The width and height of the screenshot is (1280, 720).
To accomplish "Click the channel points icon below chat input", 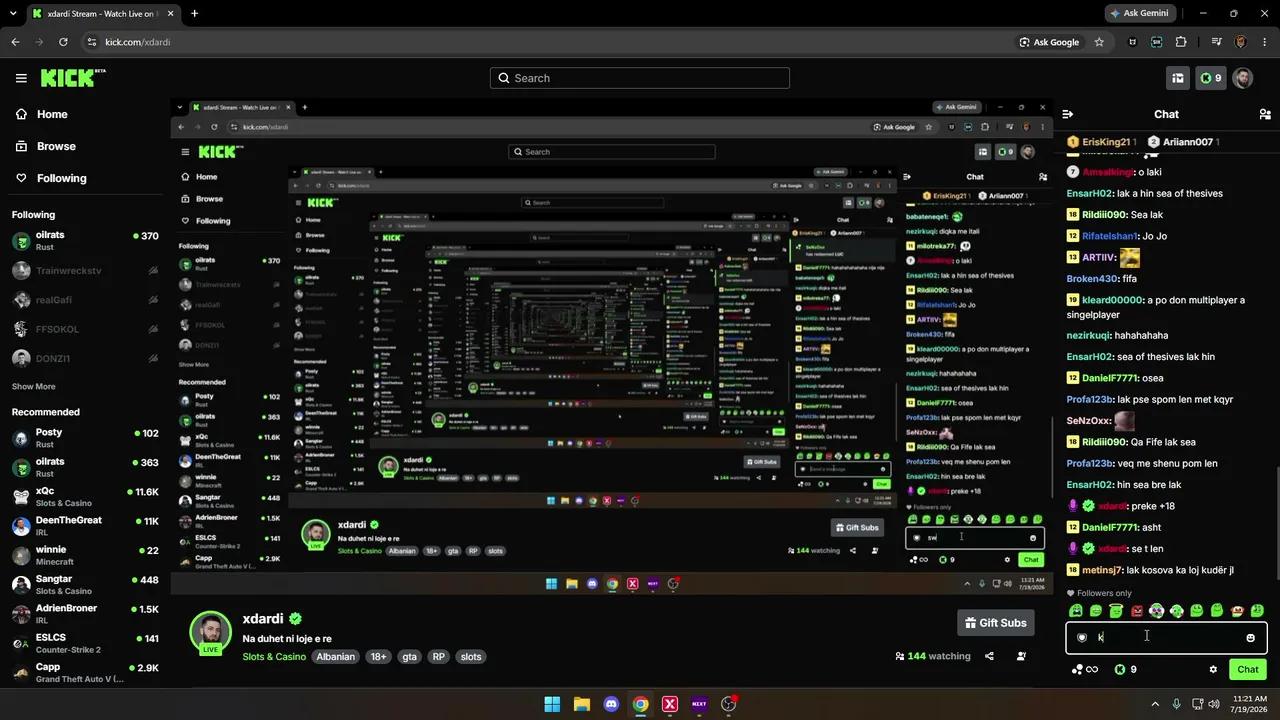I will pos(1084,669).
